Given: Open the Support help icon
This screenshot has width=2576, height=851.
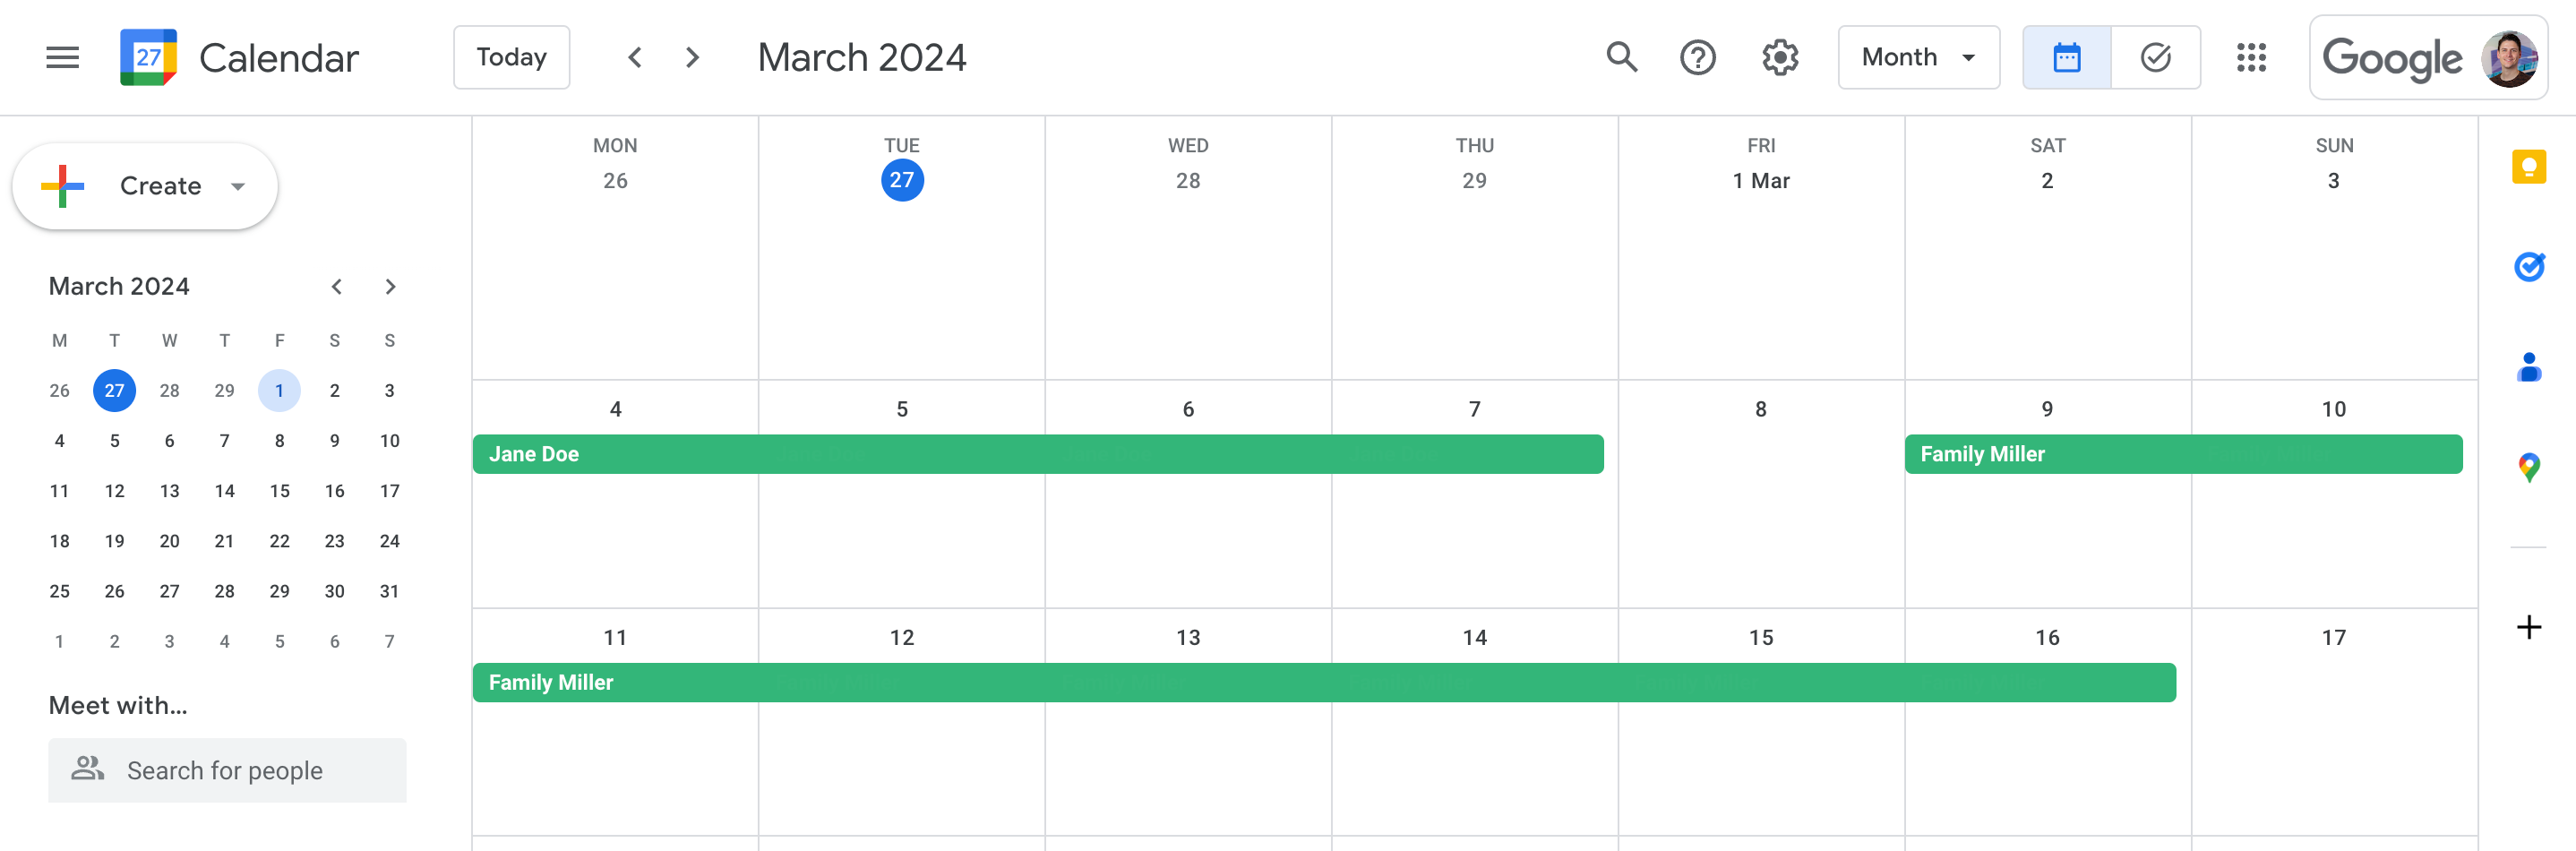Looking at the screenshot, I should point(1697,58).
